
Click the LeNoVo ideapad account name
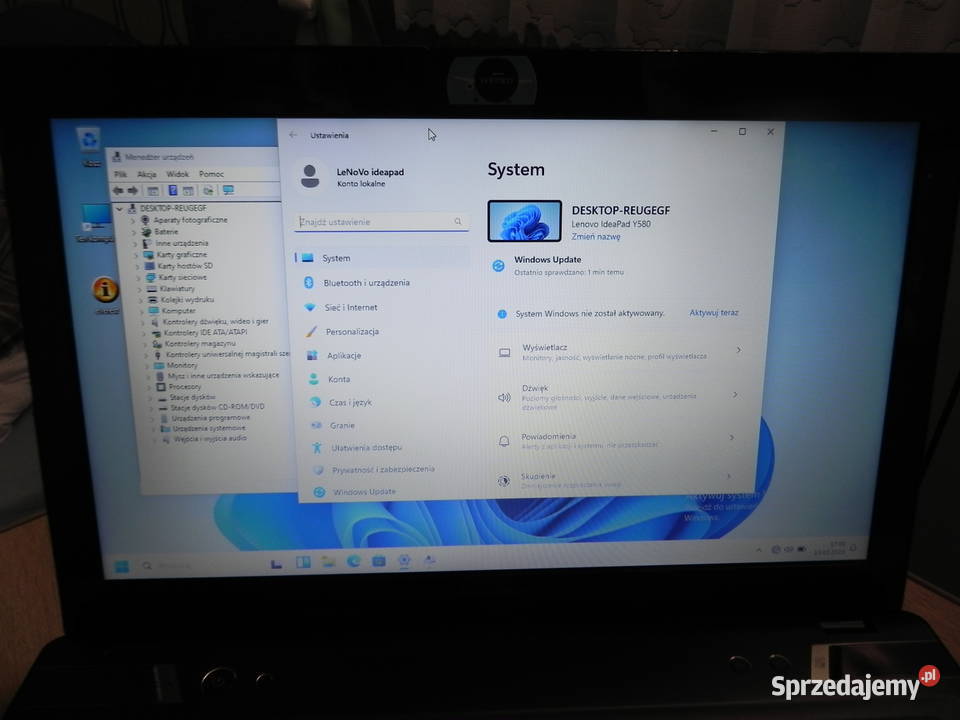[370, 172]
